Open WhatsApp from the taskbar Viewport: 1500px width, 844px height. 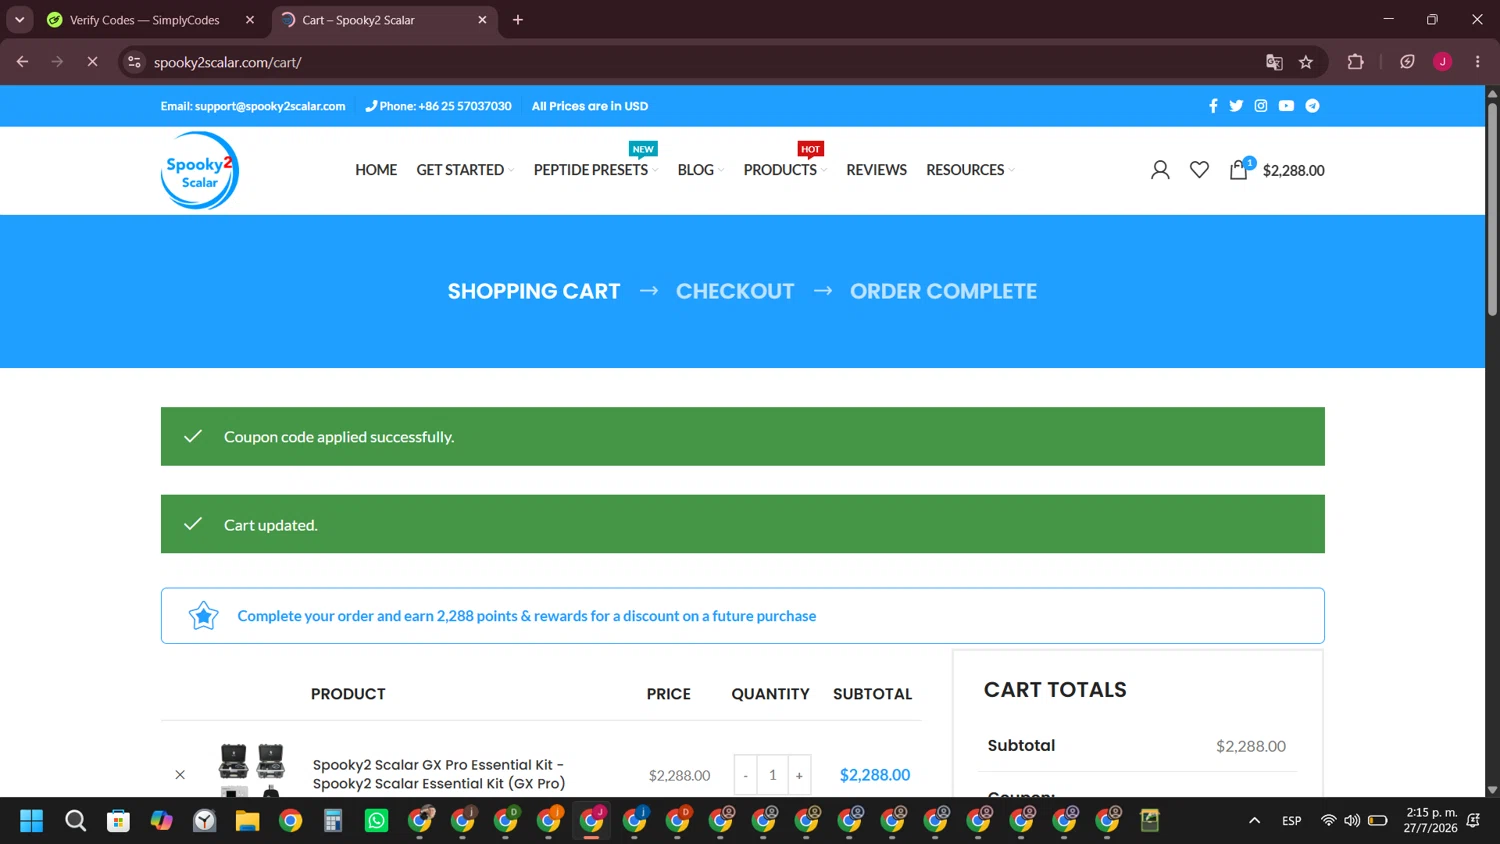click(x=376, y=821)
